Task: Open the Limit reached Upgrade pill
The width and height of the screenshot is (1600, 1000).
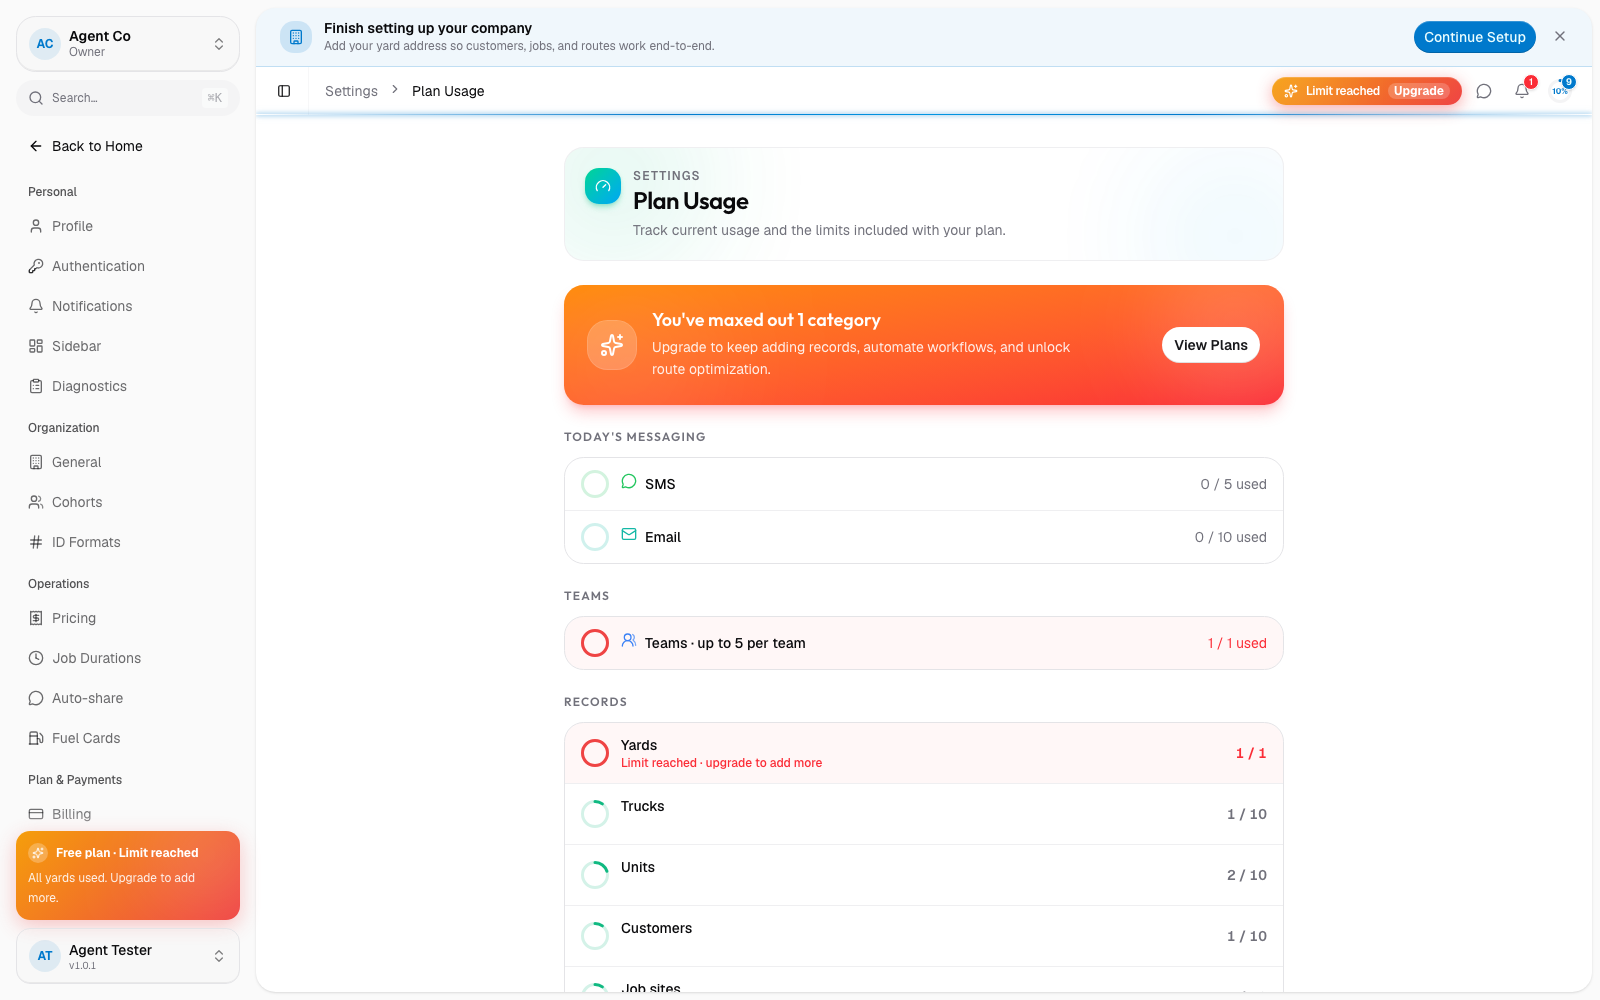Action: [x=1366, y=91]
